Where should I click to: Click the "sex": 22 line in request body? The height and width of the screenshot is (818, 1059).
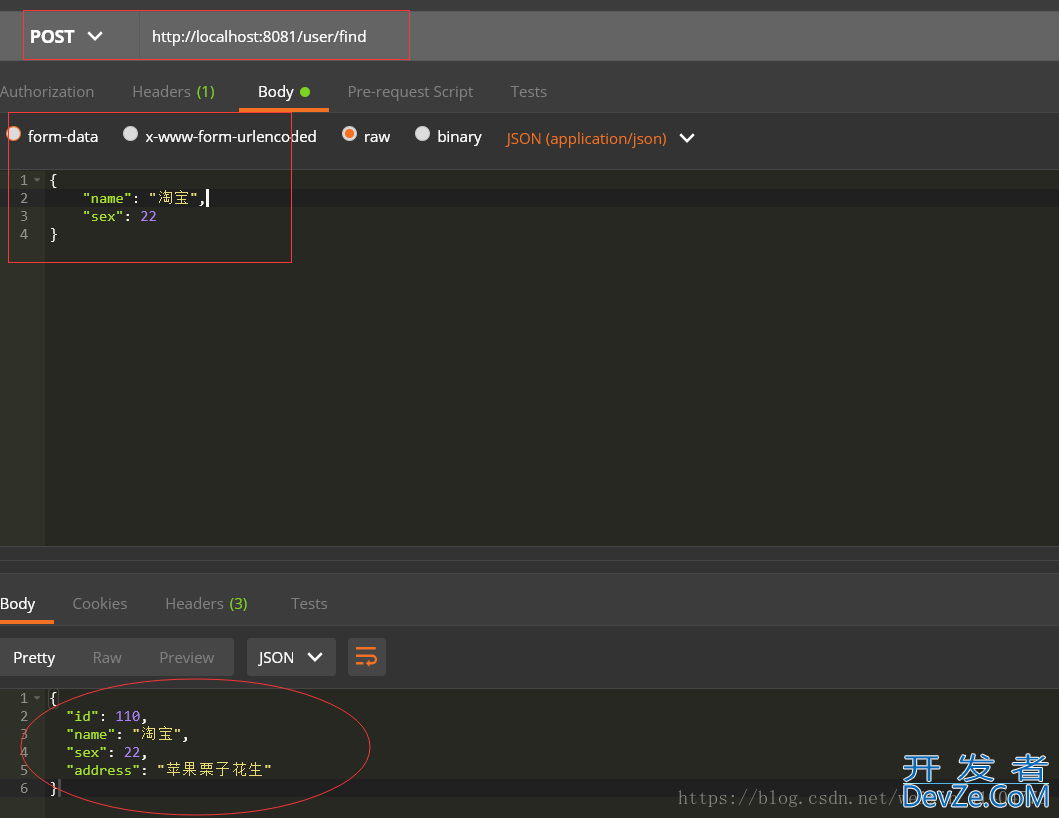coord(120,216)
